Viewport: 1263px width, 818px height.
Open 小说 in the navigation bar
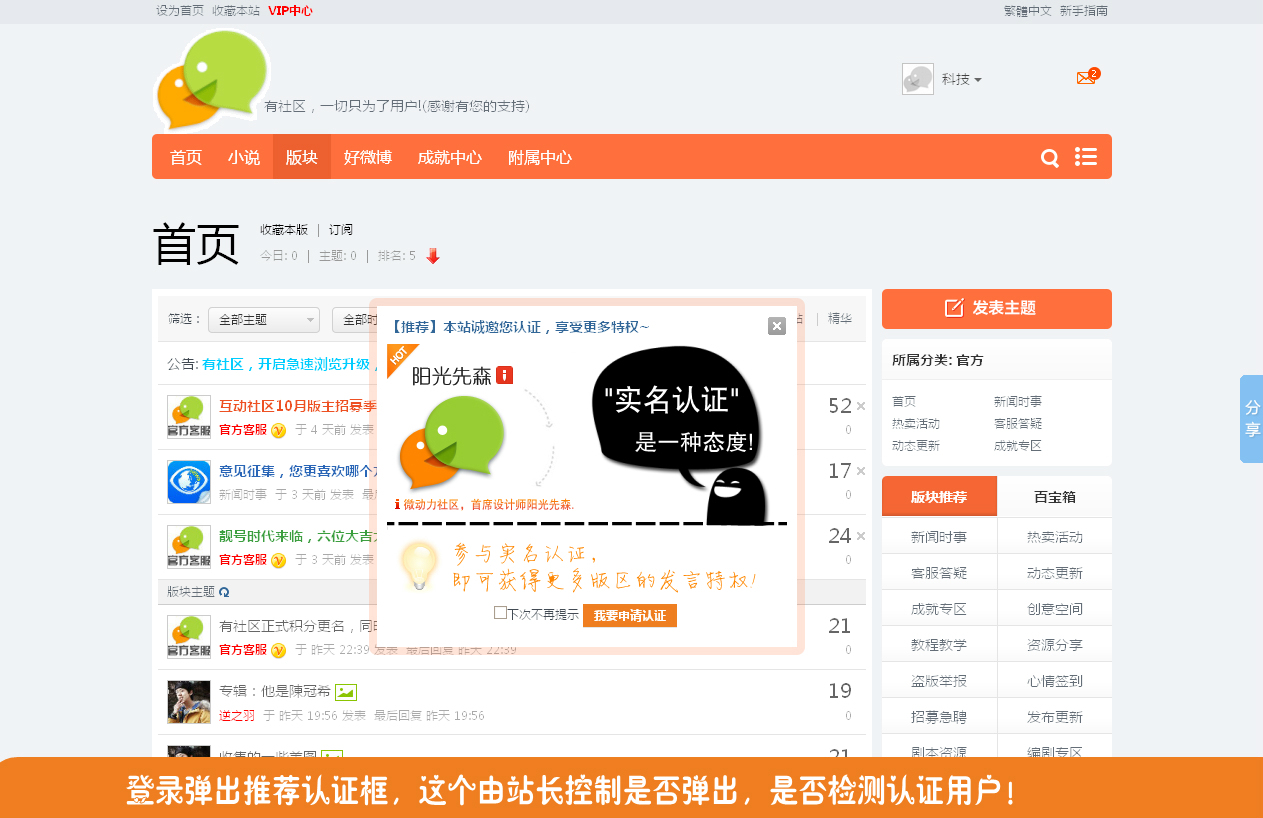coord(244,158)
